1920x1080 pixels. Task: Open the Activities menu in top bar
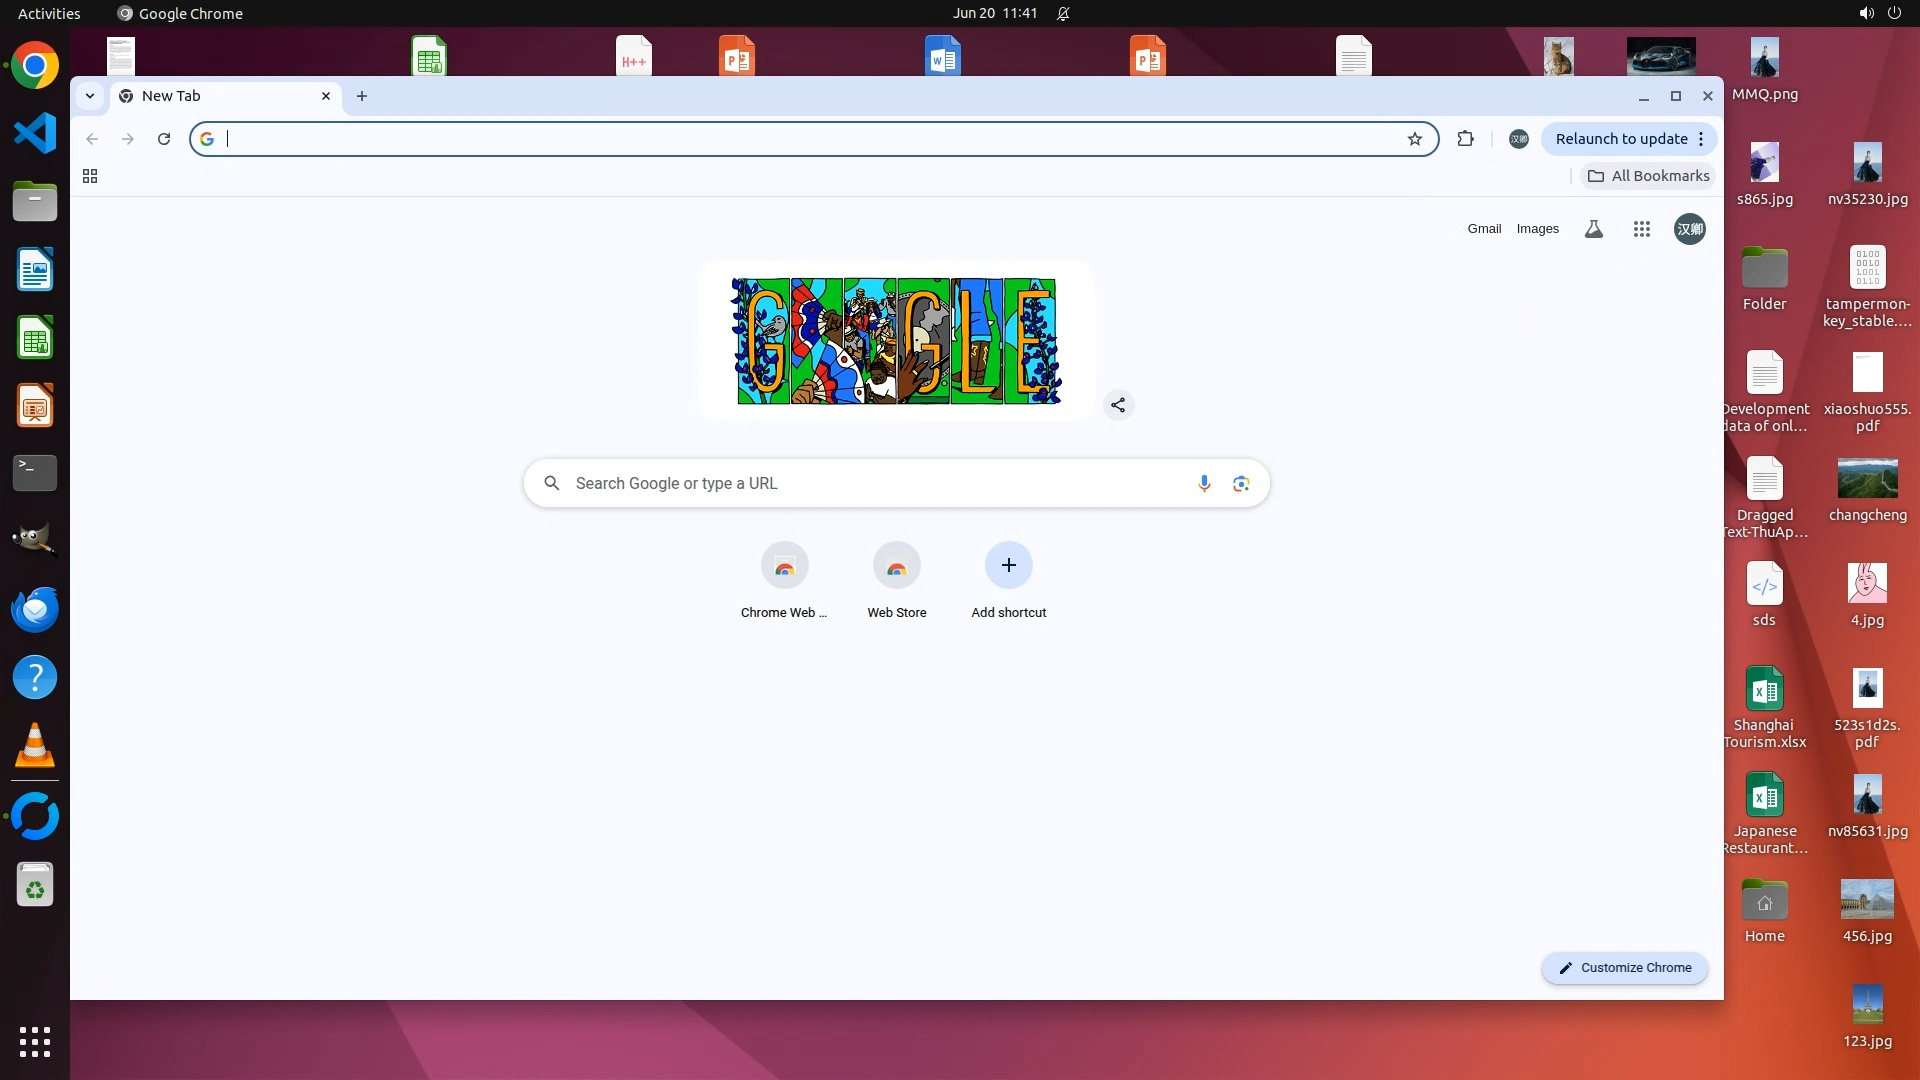pyautogui.click(x=49, y=13)
